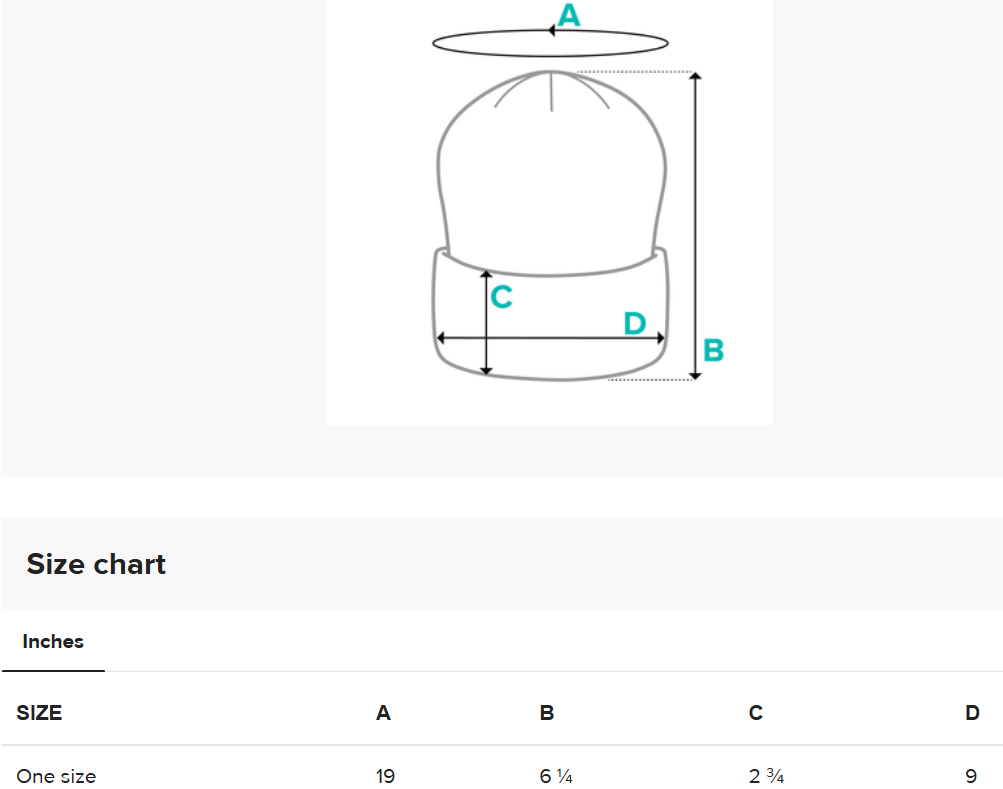
Task: Click the vertical cuff height arrow
Action: (x=486, y=323)
